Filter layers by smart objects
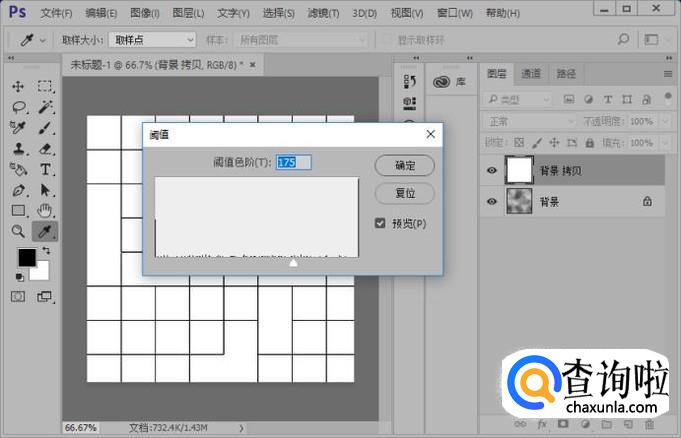Viewport: 681px width, 438px height. [x=646, y=100]
